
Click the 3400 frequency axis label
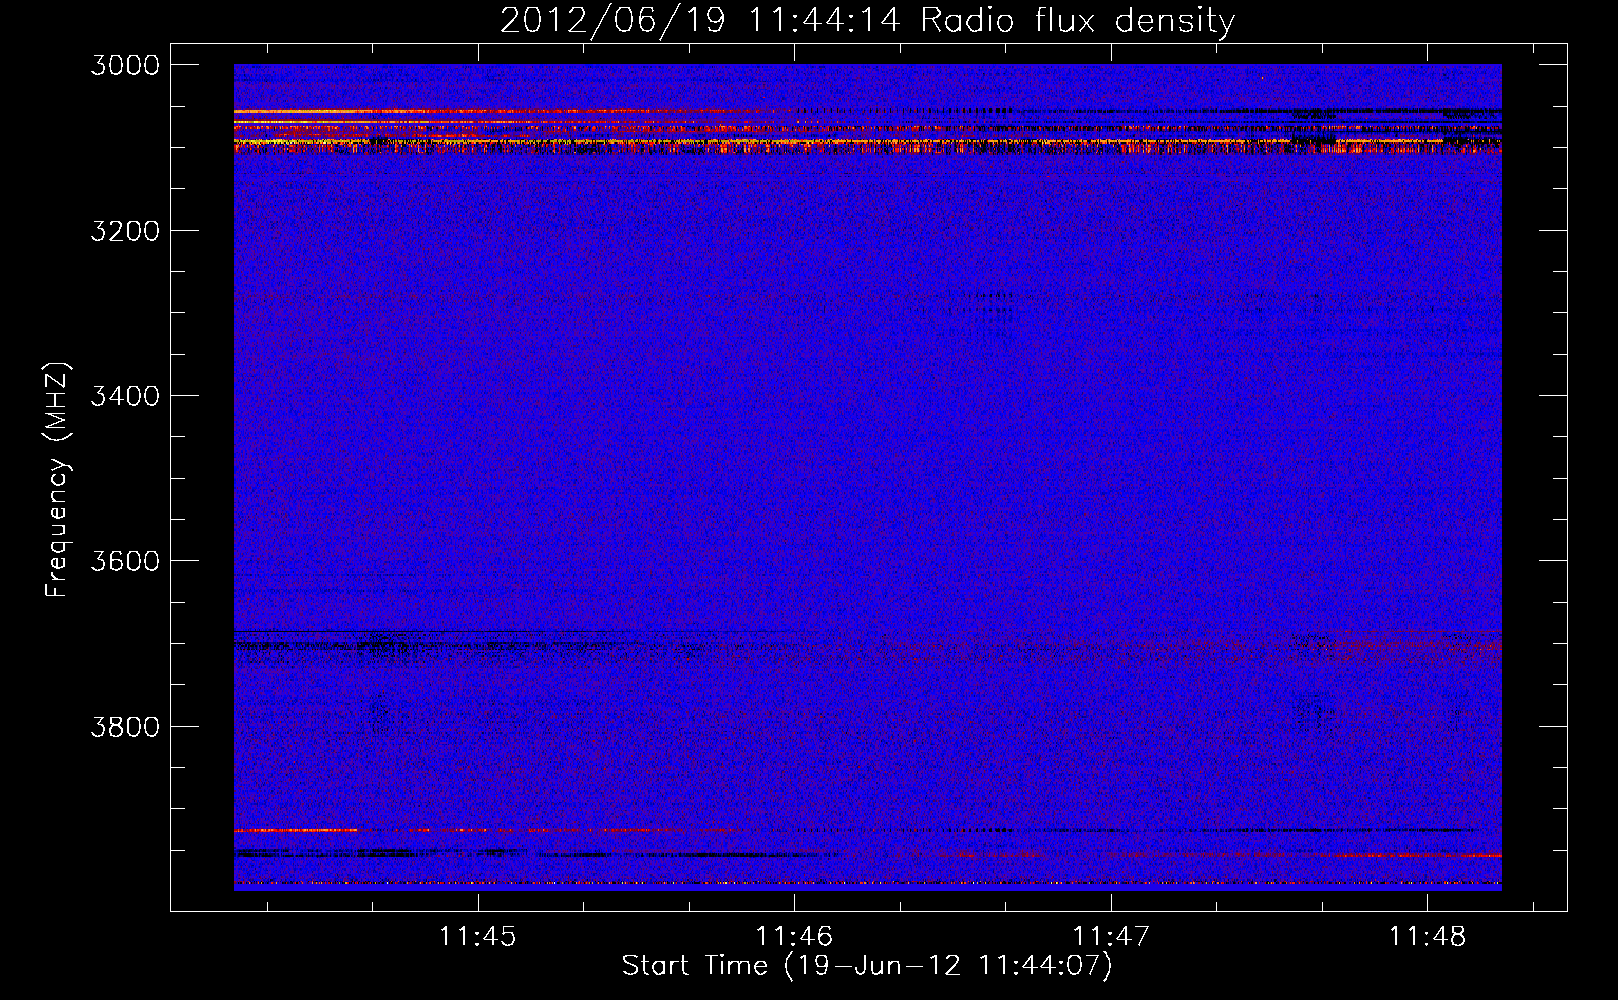(x=125, y=396)
